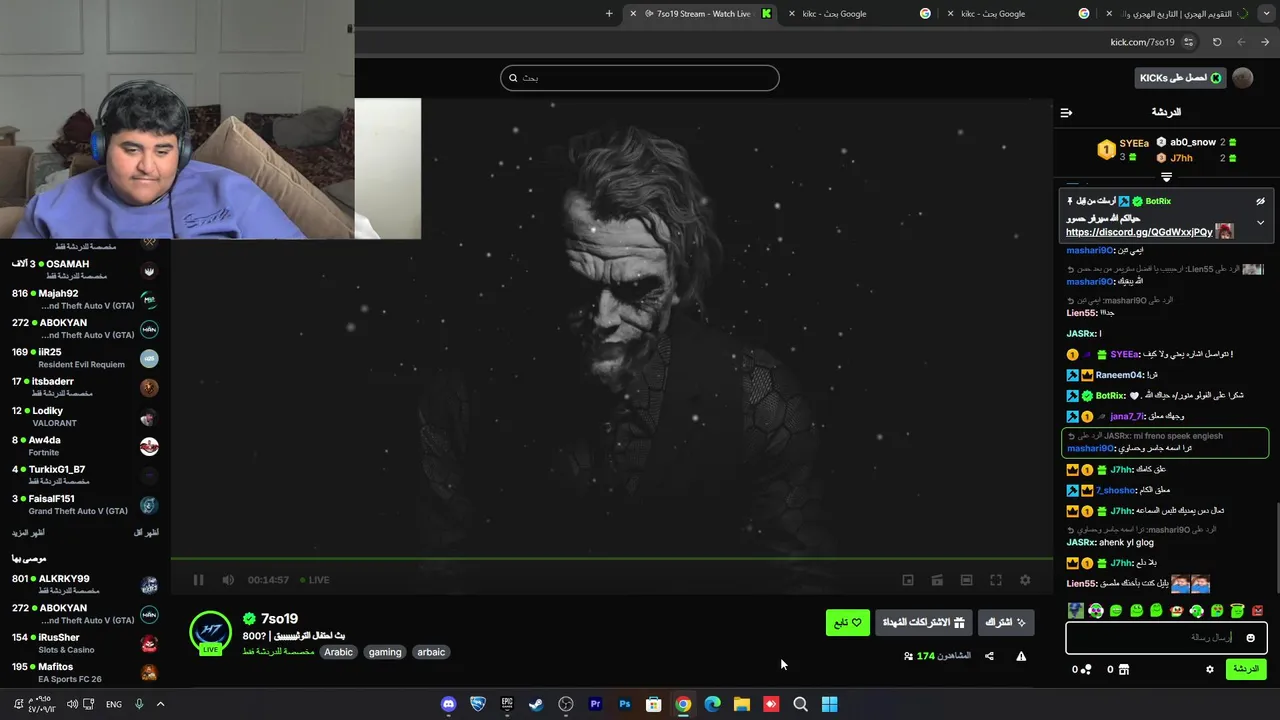Open a new browser tab plus
Screen dimensions: 1280x720
coord(609,14)
